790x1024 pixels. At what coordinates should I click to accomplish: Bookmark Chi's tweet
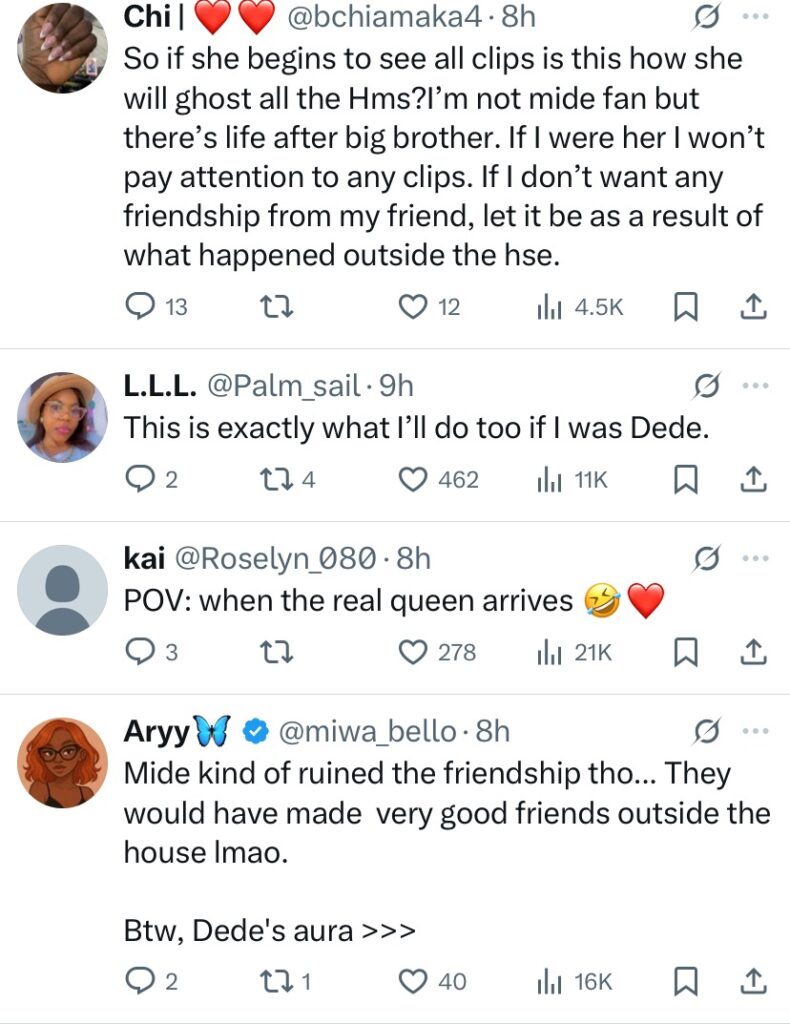tap(685, 307)
